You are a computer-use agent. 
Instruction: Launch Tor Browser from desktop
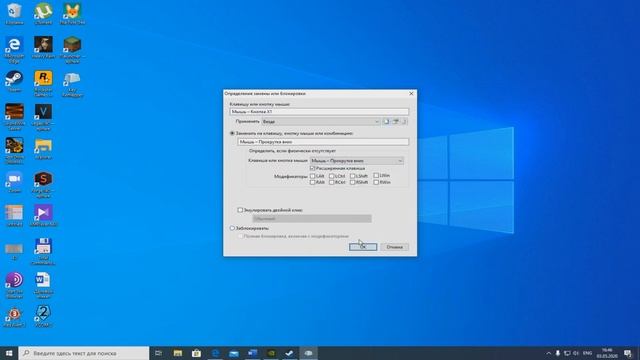pyautogui.click(x=14, y=286)
